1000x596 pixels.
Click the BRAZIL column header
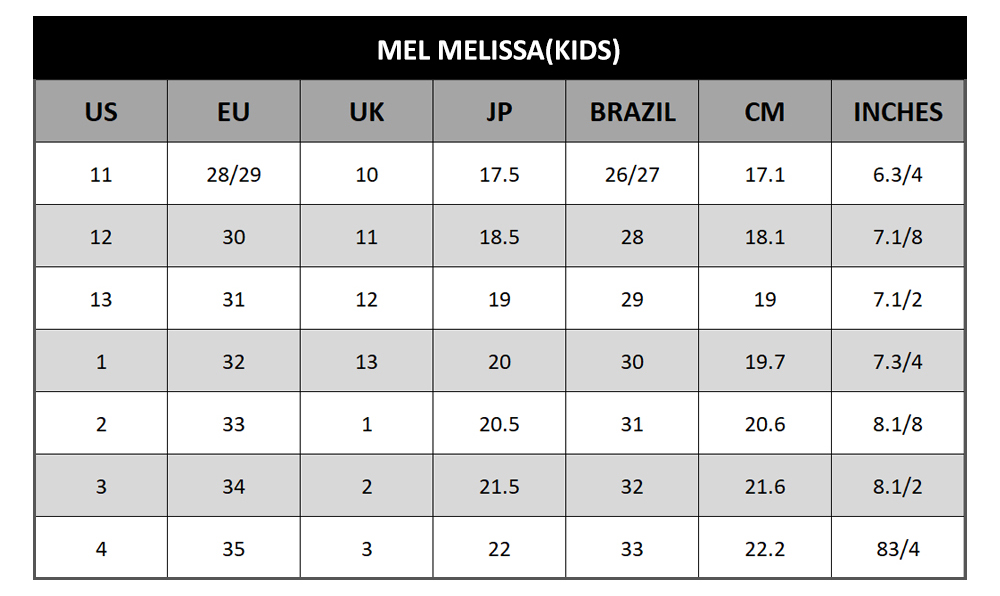coord(632,112)
